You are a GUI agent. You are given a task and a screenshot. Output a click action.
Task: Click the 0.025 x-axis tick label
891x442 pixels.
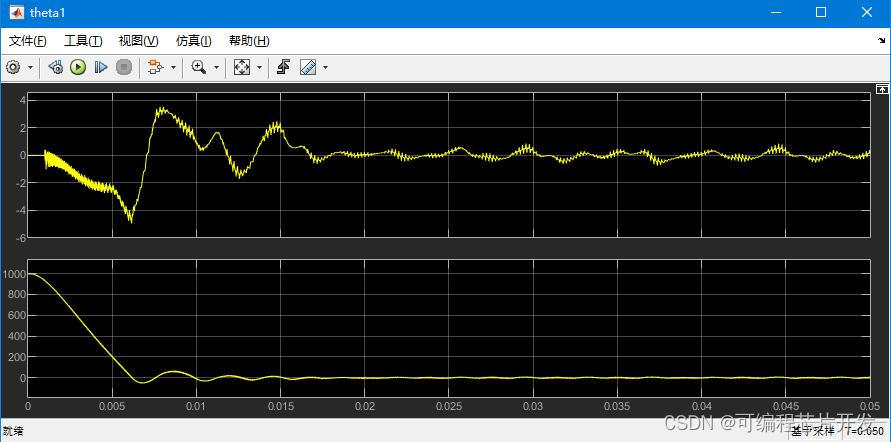click(x=449, y=407)
